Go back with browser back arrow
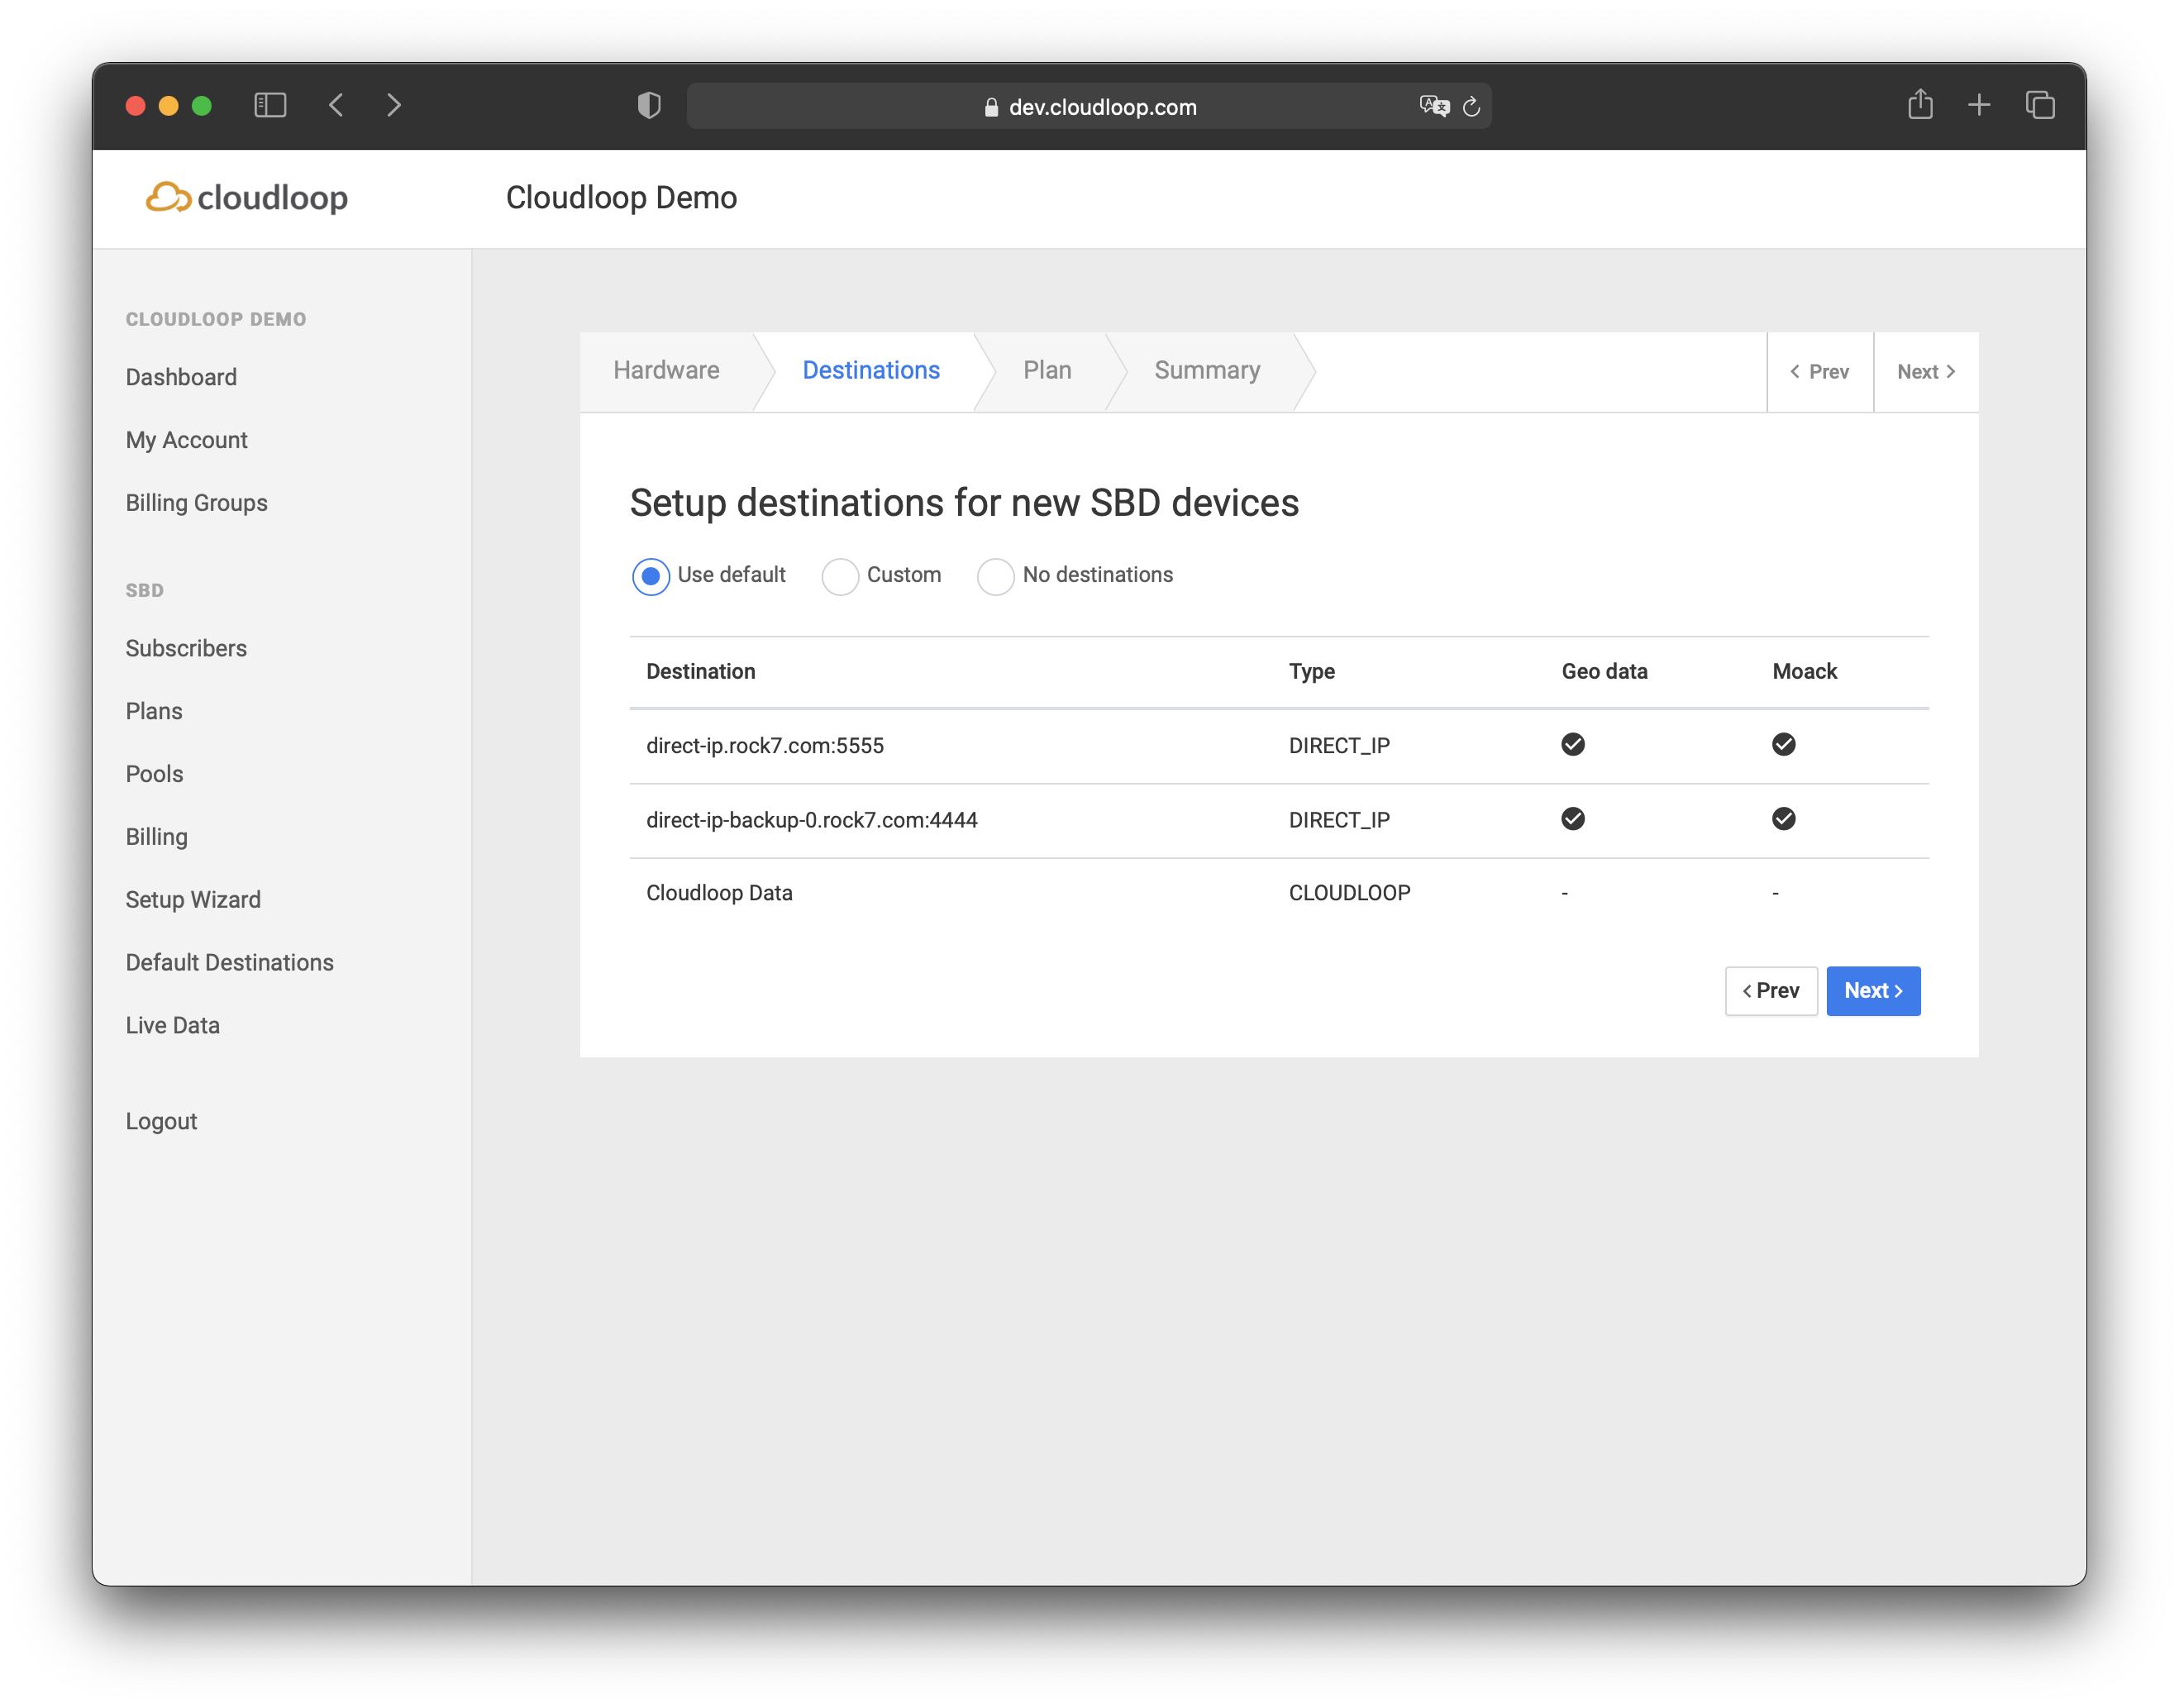 pyautogui.click(x=337, y=105)
